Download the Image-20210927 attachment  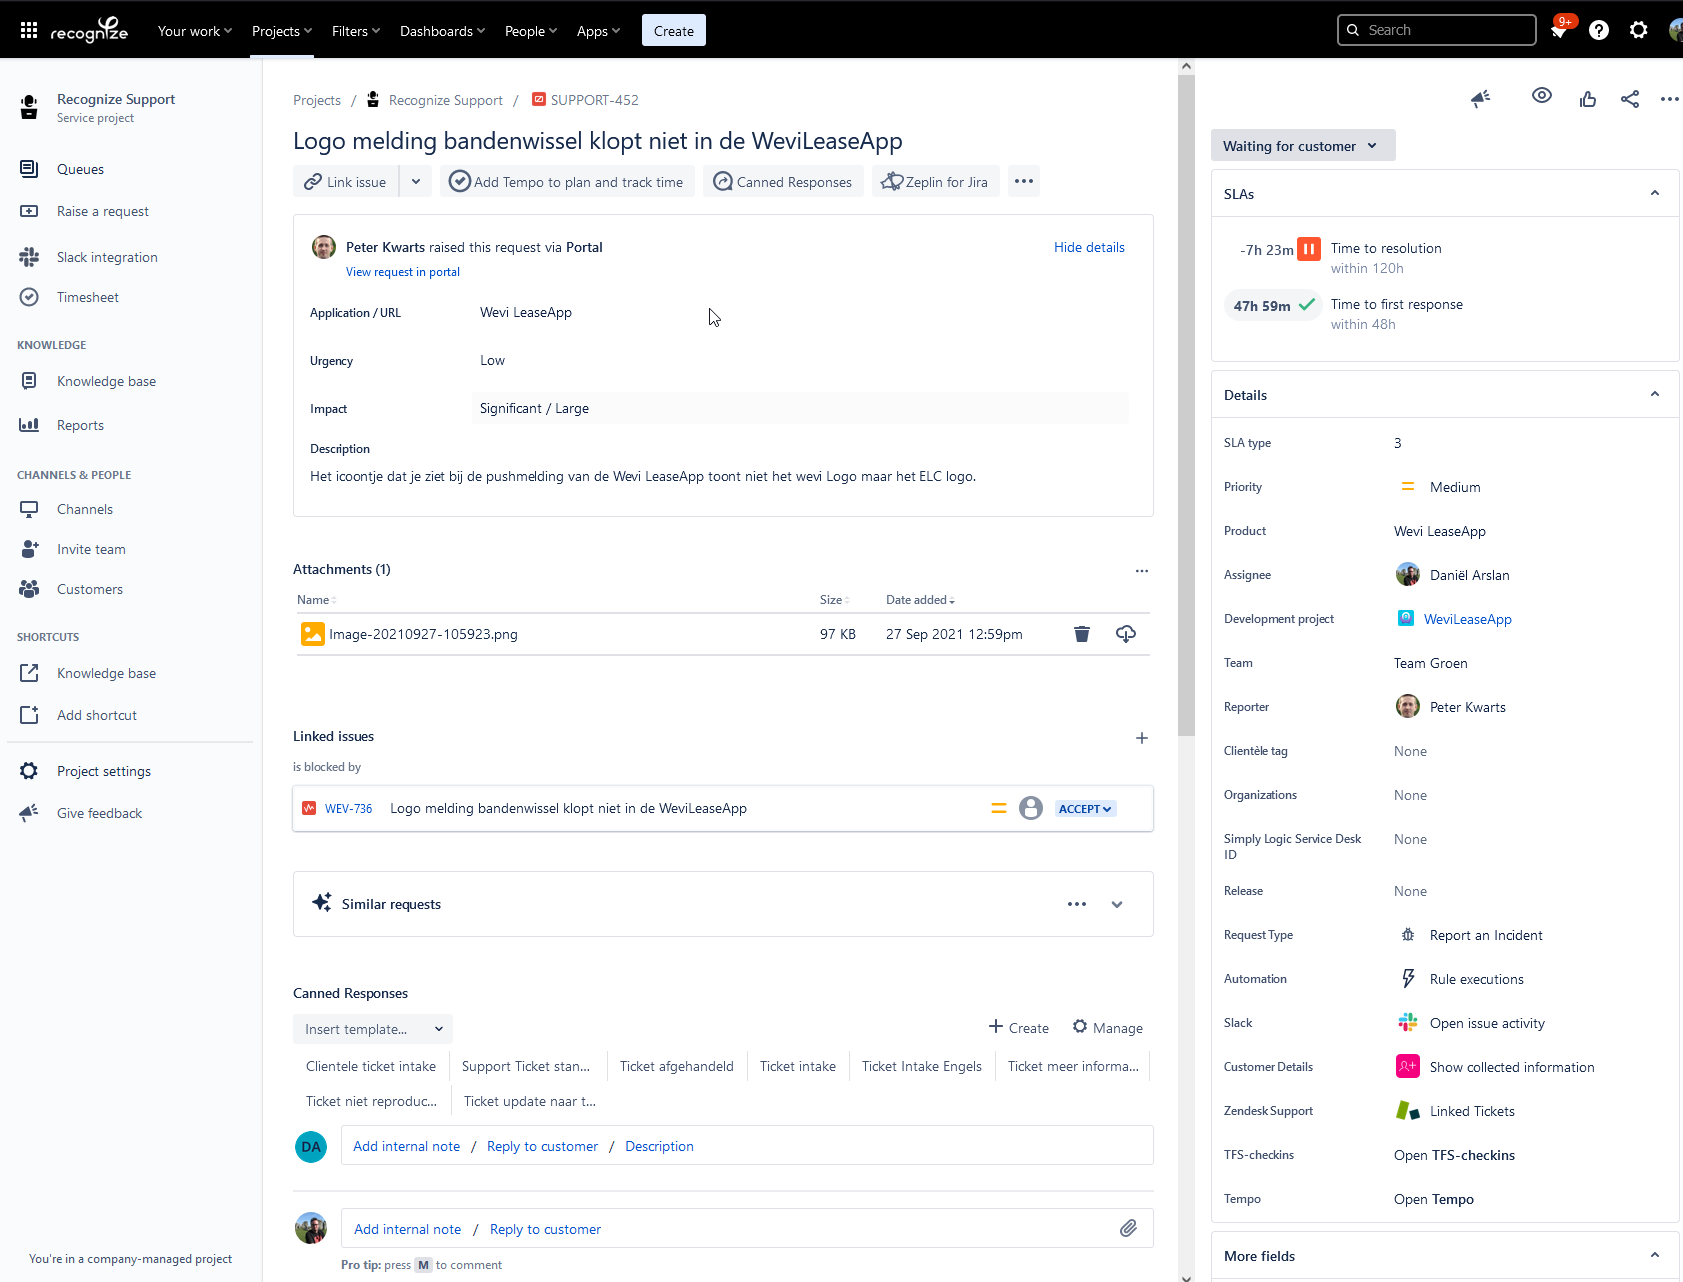click(x=1125, y=634)
